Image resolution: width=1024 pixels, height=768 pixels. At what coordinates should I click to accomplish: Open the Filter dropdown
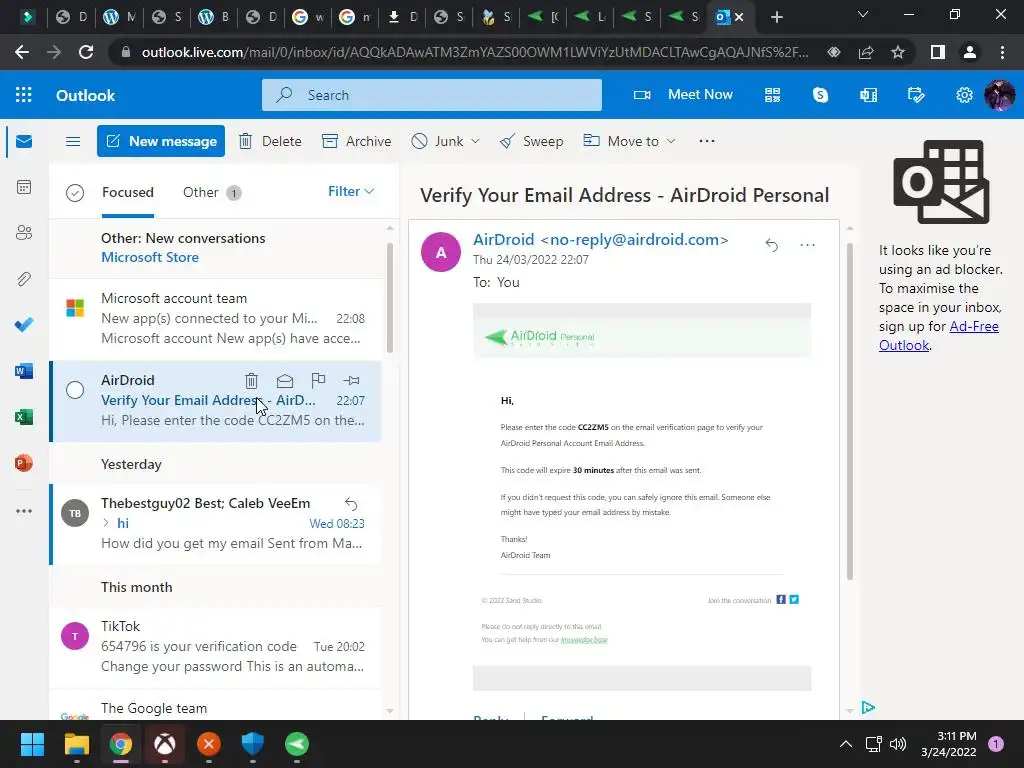point(351,191)
